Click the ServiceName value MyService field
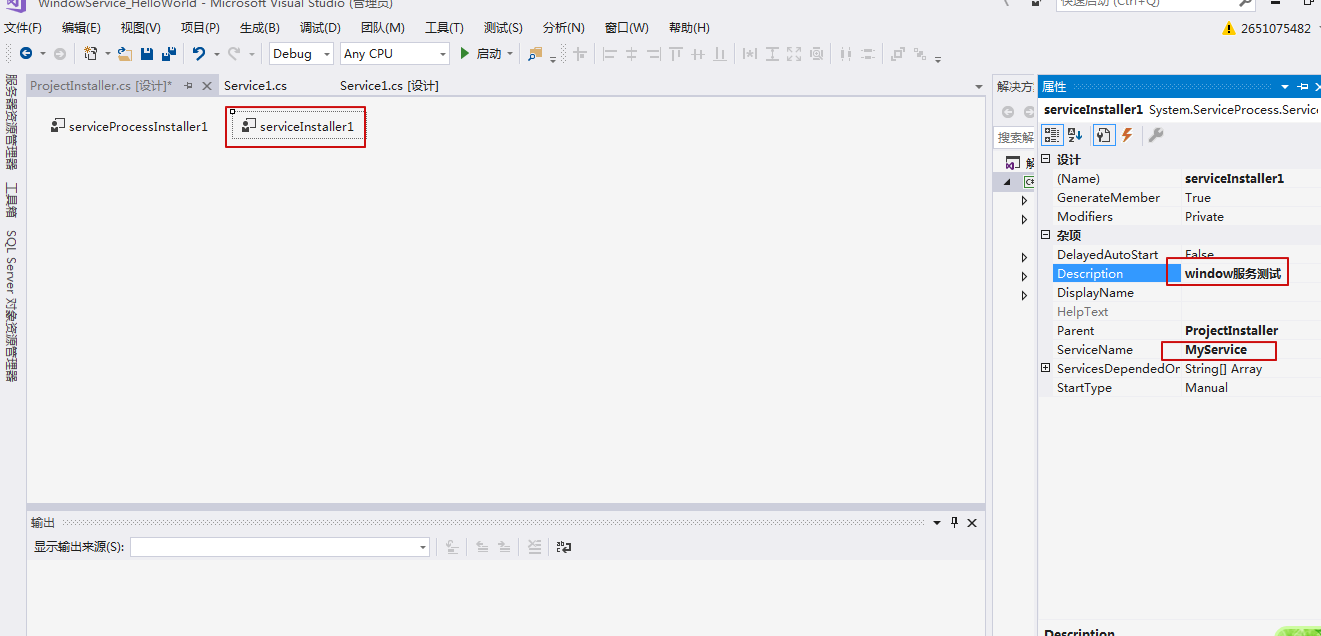Screen dimensions: 1321x636 point(1218,350)
